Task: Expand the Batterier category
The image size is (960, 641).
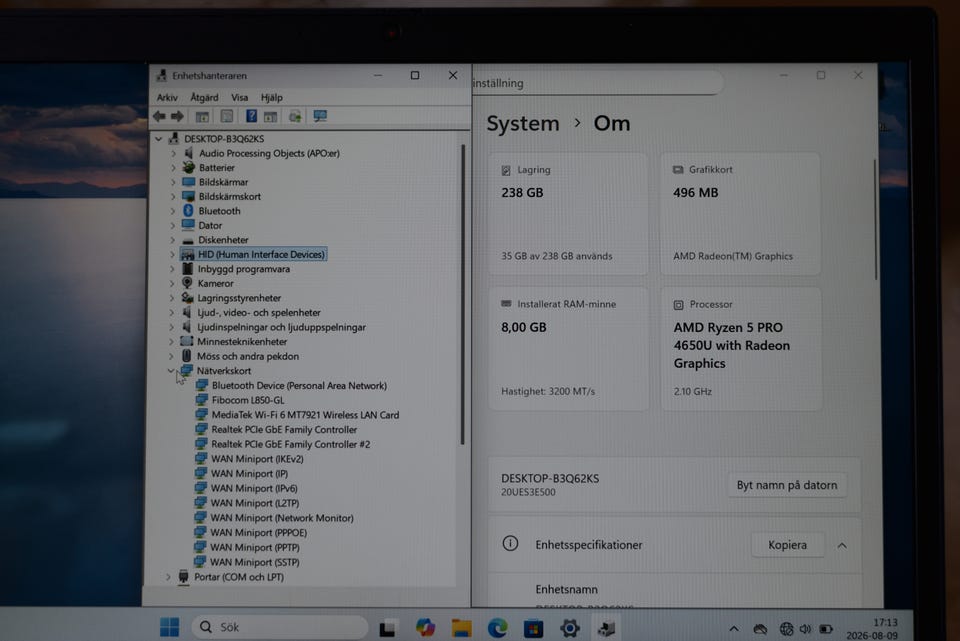Action: 173,168
